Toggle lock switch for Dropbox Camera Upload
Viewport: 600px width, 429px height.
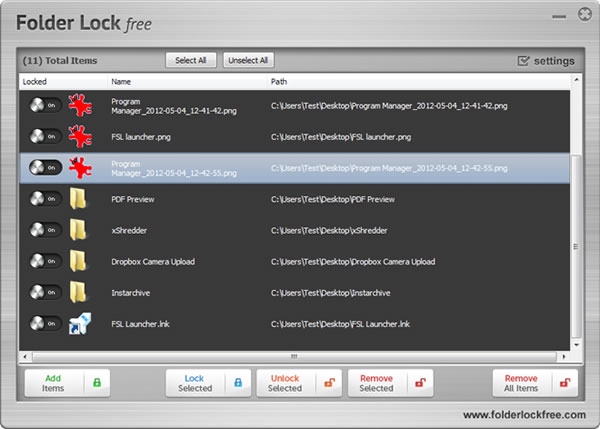click(x=46, y=261)
